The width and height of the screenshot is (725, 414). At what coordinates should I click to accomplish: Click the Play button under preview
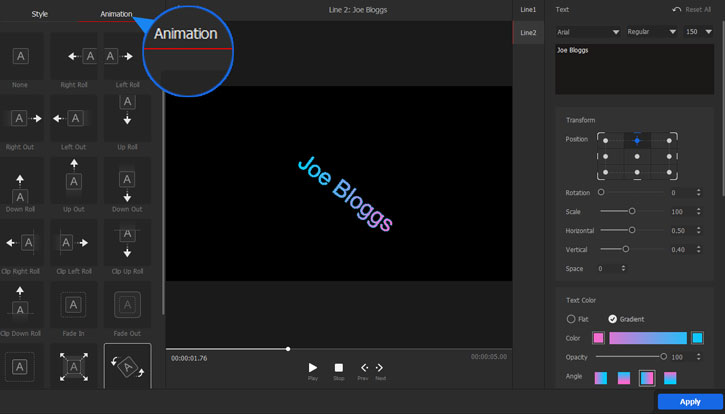(313, 369)
